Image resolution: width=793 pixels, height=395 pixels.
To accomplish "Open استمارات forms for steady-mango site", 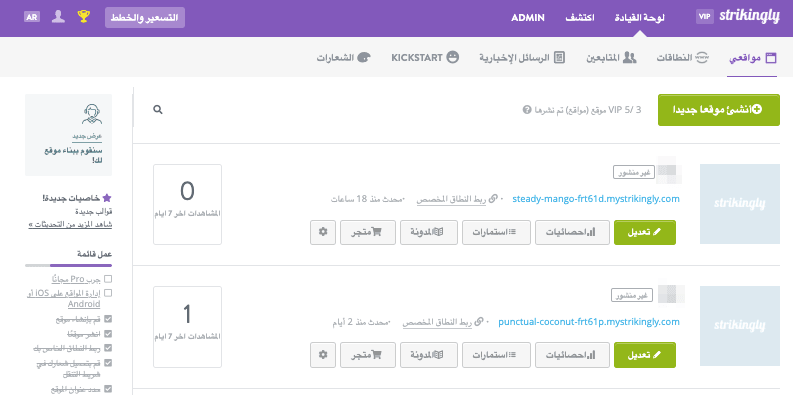I will pos(497,232).
